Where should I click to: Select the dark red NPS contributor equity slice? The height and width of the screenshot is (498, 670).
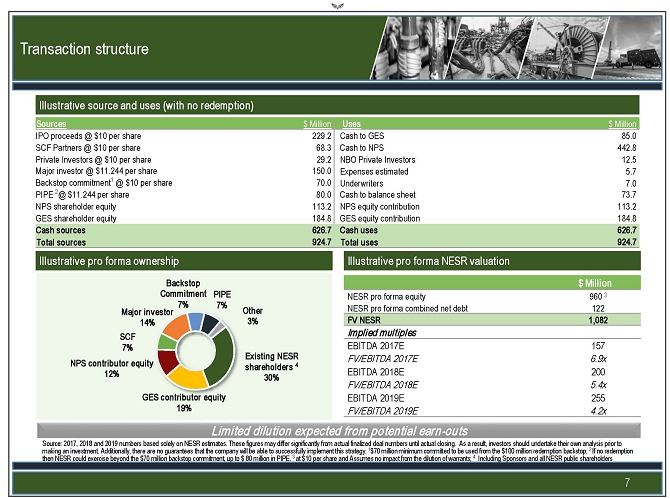[x=168, y=361]
